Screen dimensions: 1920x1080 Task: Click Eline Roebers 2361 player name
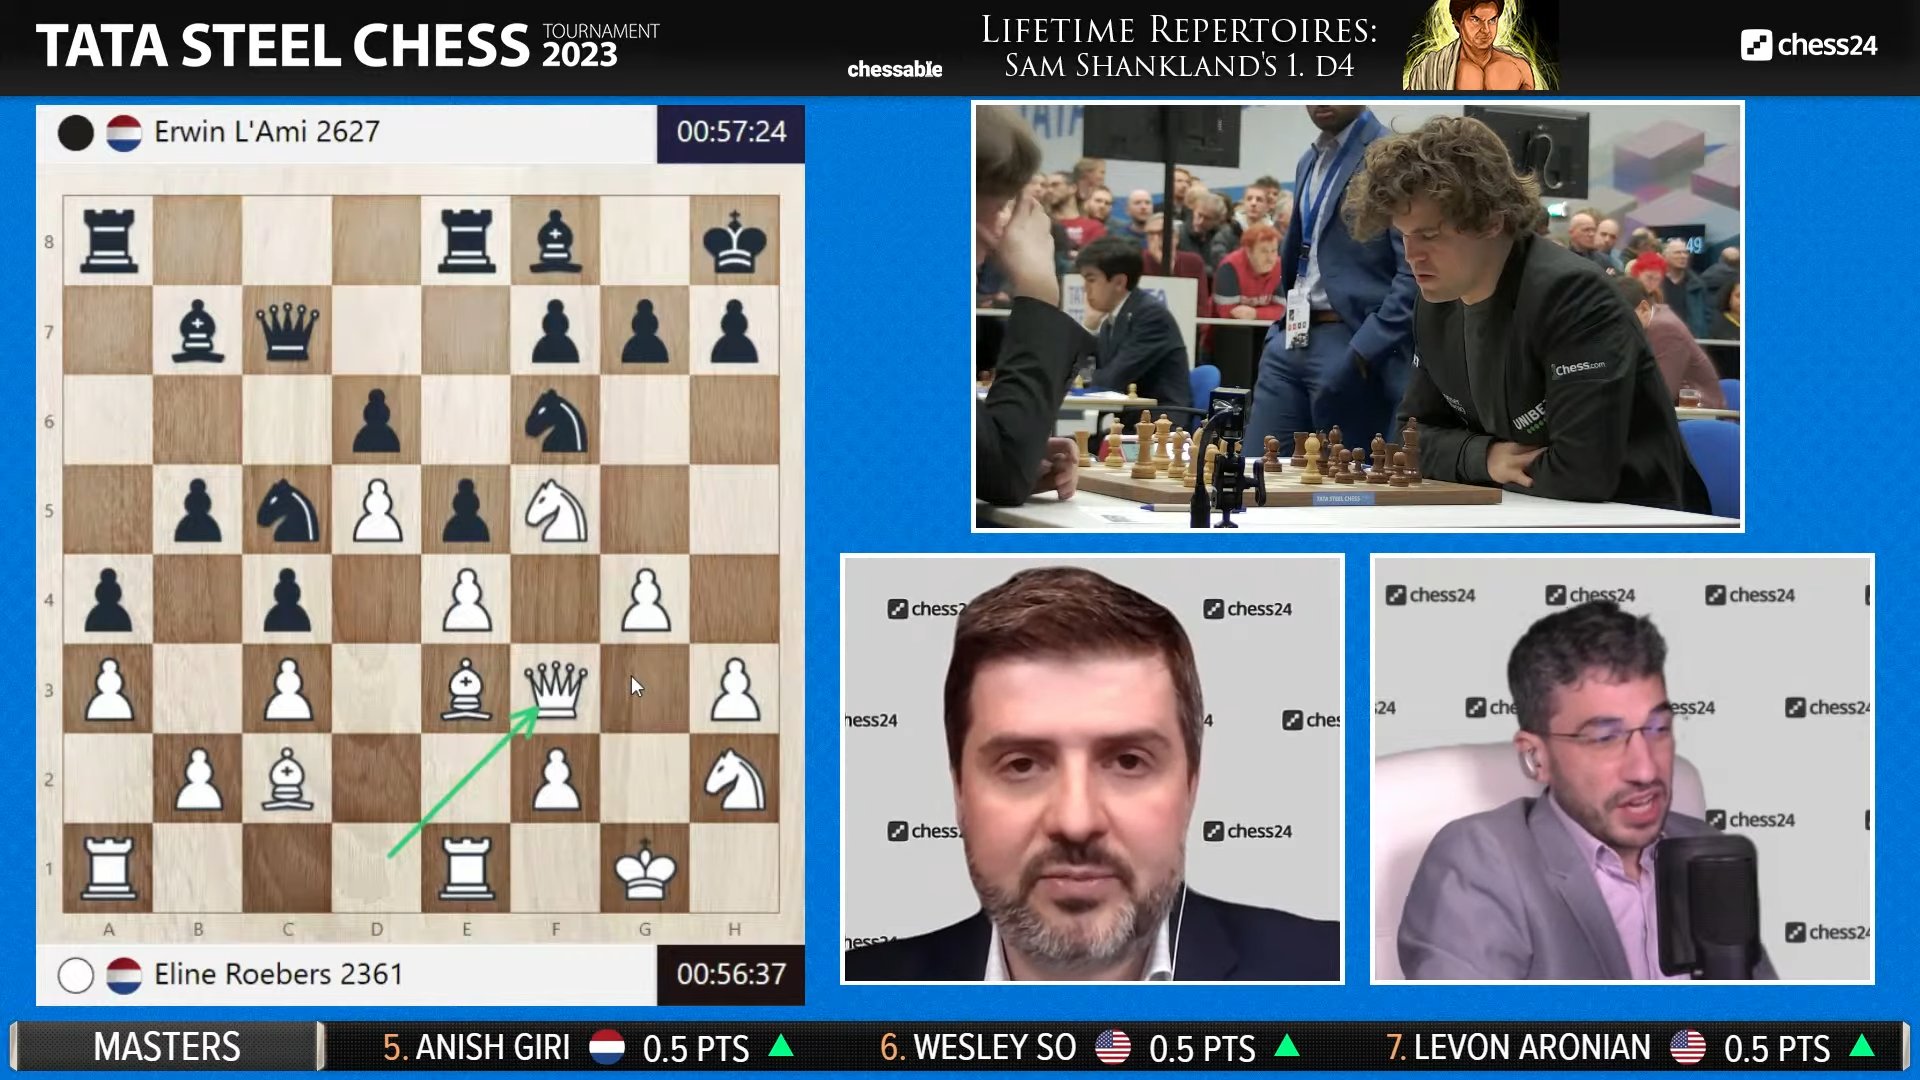click(x=278, y=974)
